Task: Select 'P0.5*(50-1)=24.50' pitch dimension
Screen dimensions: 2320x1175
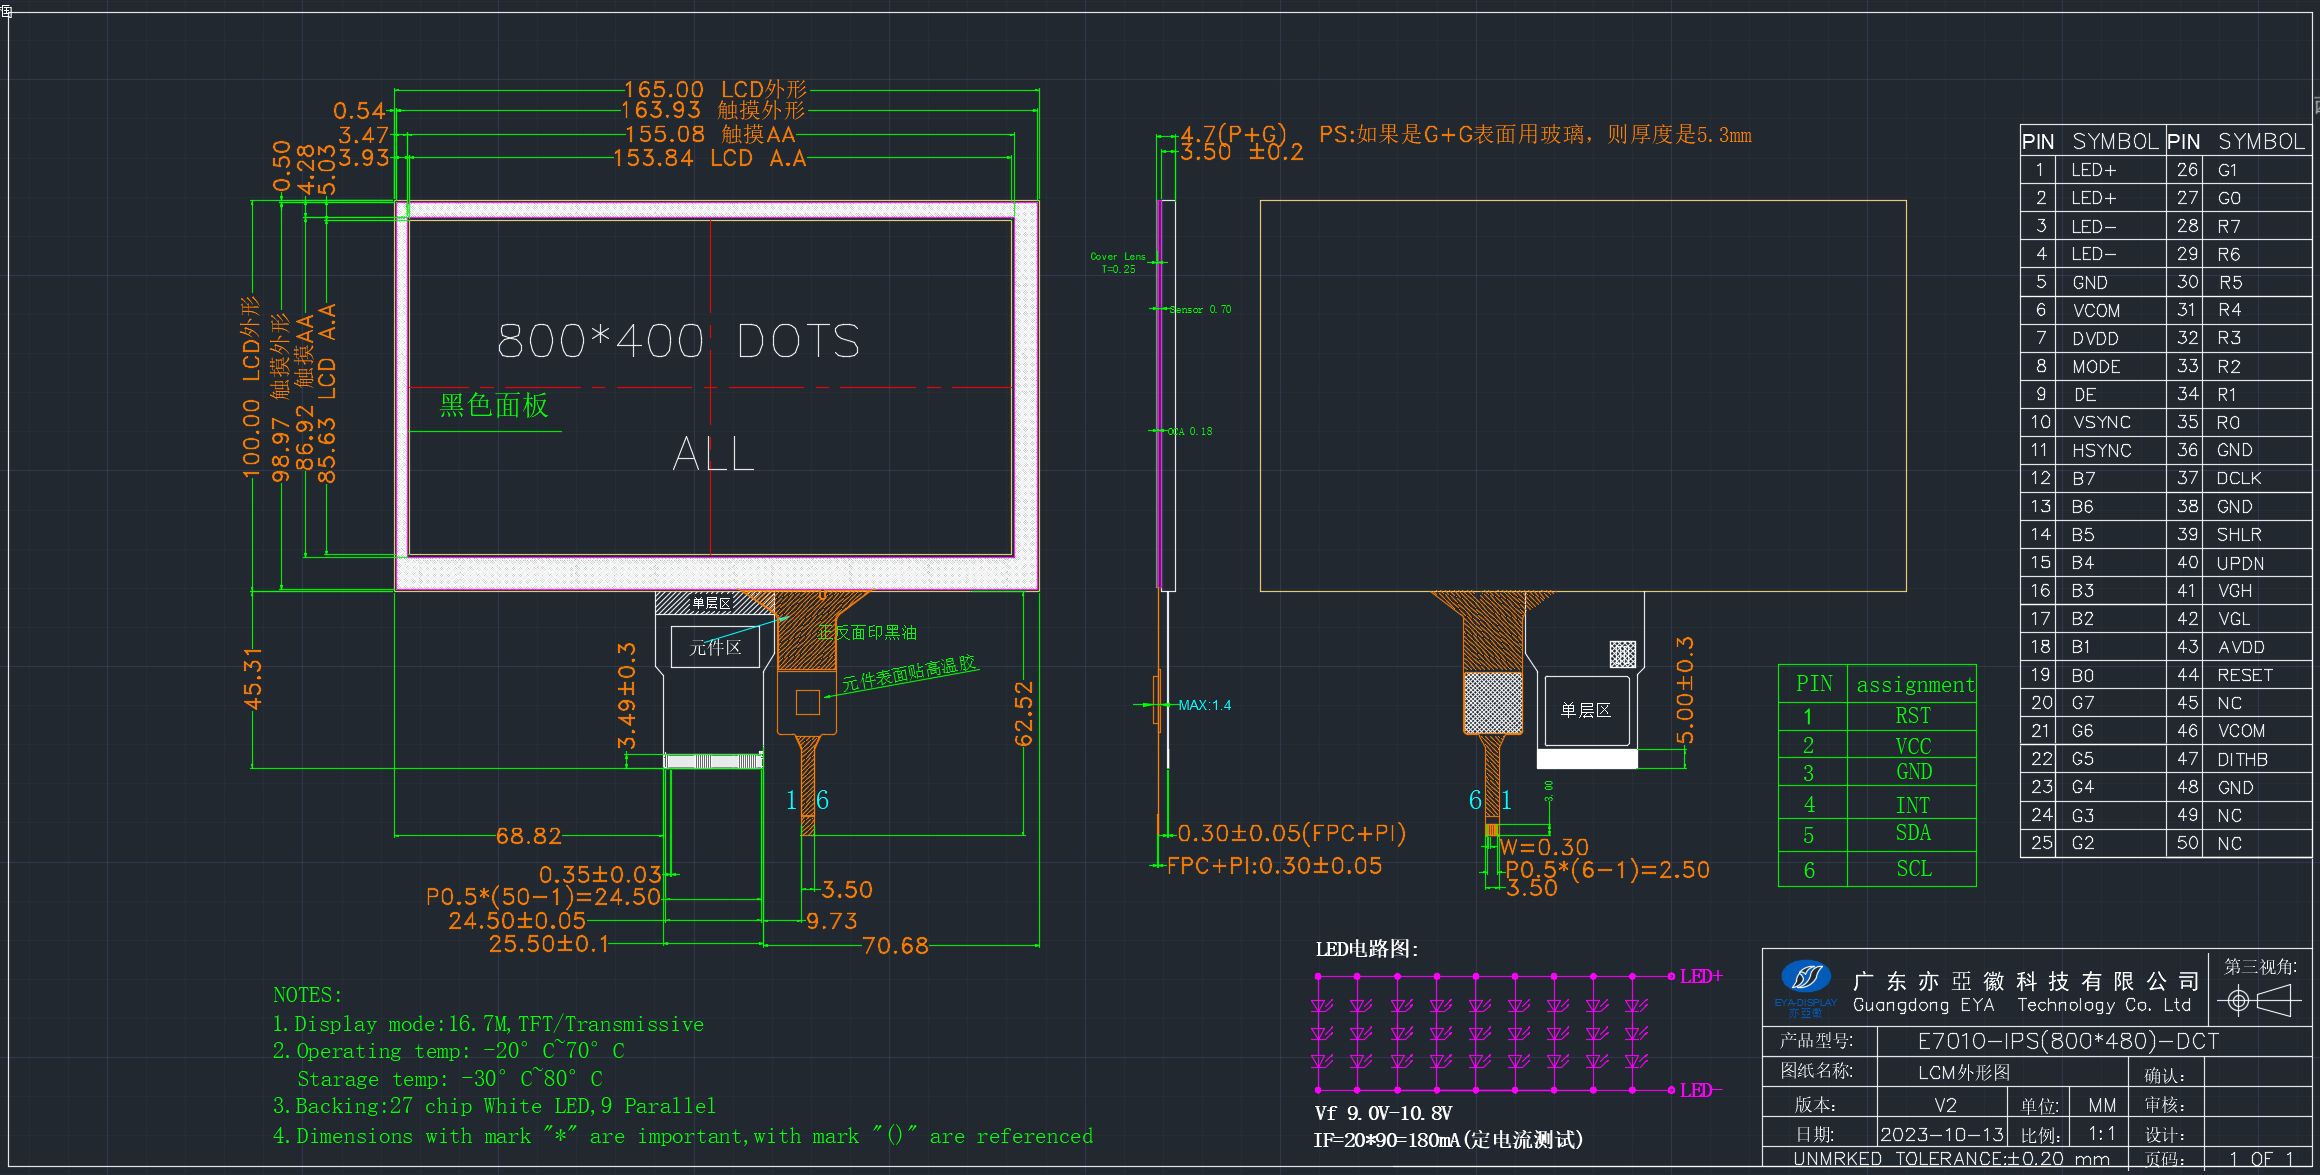Action: [543, 897]
